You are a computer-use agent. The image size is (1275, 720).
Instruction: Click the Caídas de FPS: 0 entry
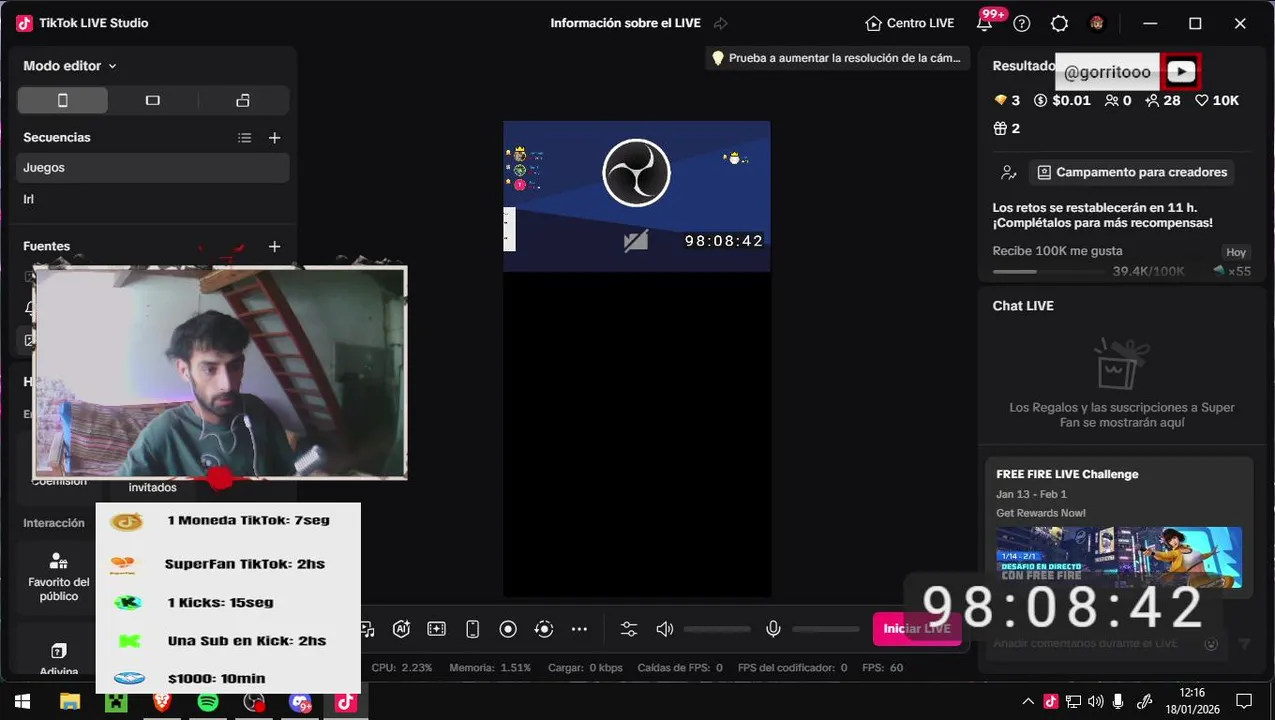coord(680,667)
